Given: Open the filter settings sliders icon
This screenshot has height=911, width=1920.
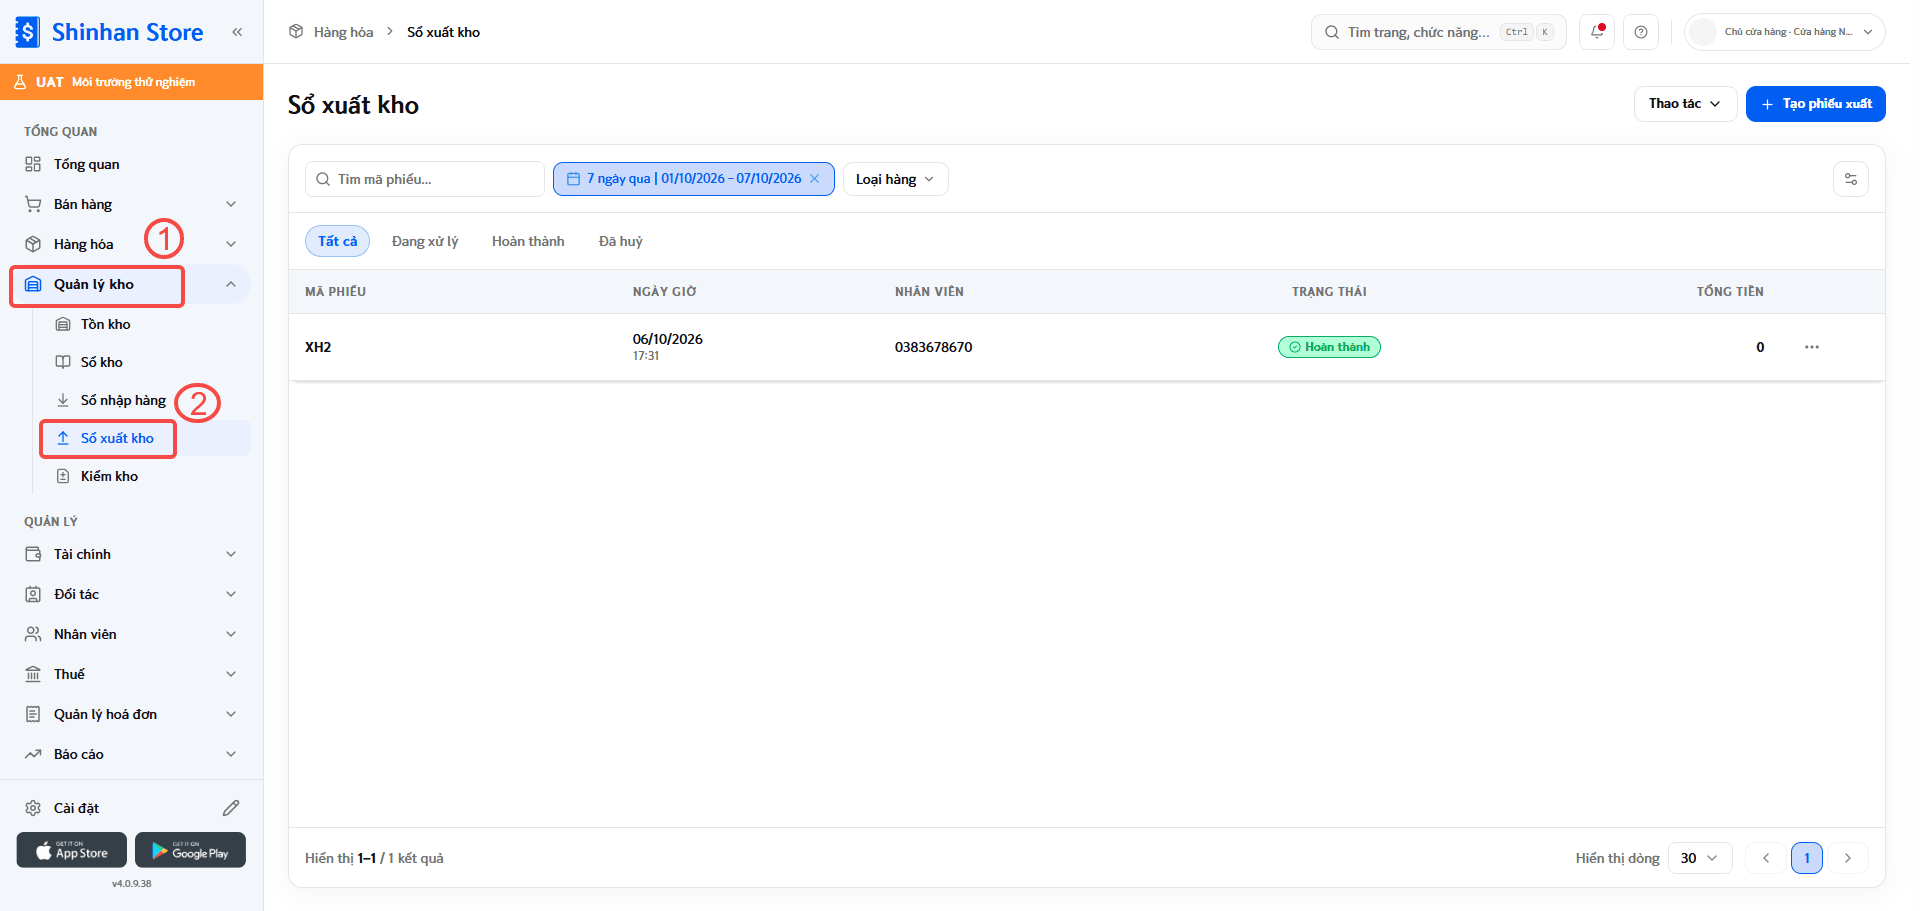Looking at the screenshot, I should (x=1851, y=179).
